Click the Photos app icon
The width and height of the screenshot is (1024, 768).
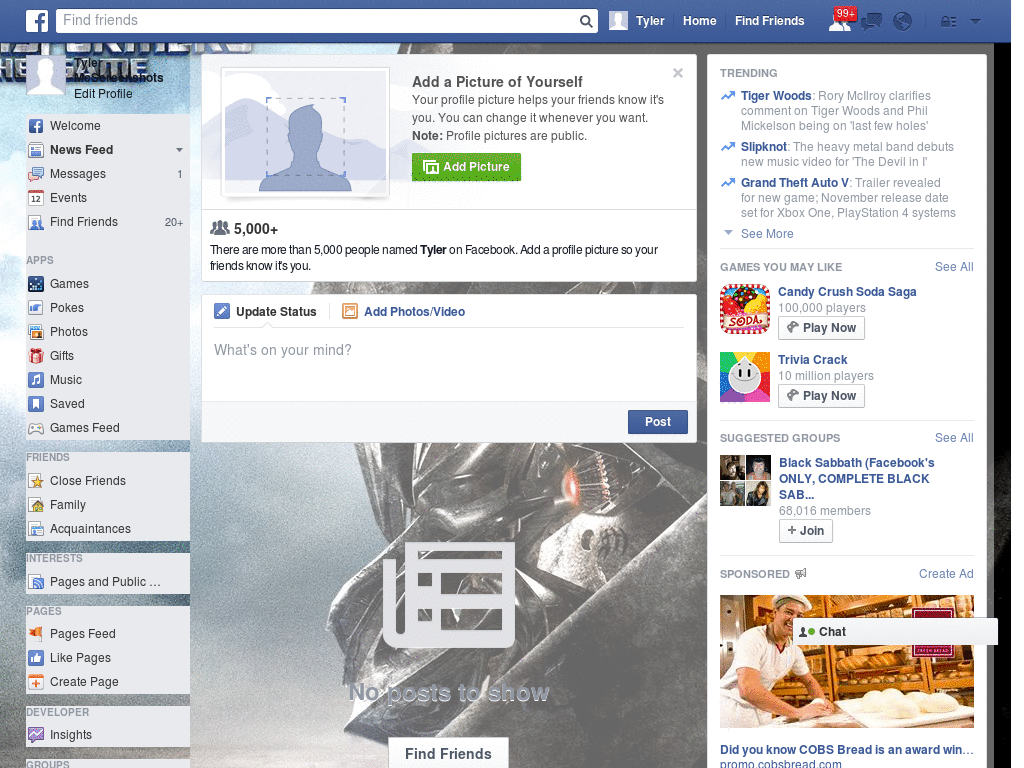(x=36, y=332)
